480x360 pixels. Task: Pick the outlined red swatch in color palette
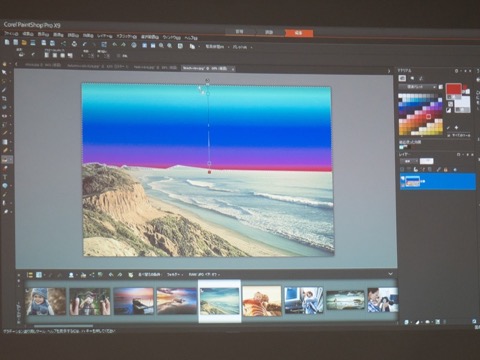pos(428,116)
